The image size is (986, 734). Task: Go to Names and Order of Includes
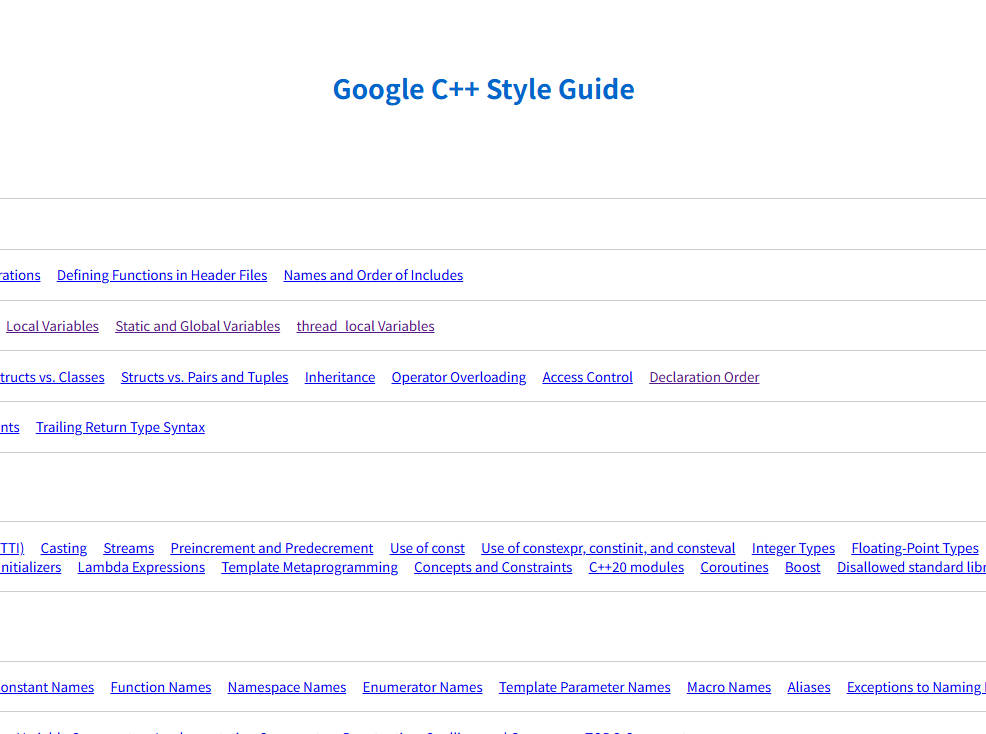pos(373,275)
